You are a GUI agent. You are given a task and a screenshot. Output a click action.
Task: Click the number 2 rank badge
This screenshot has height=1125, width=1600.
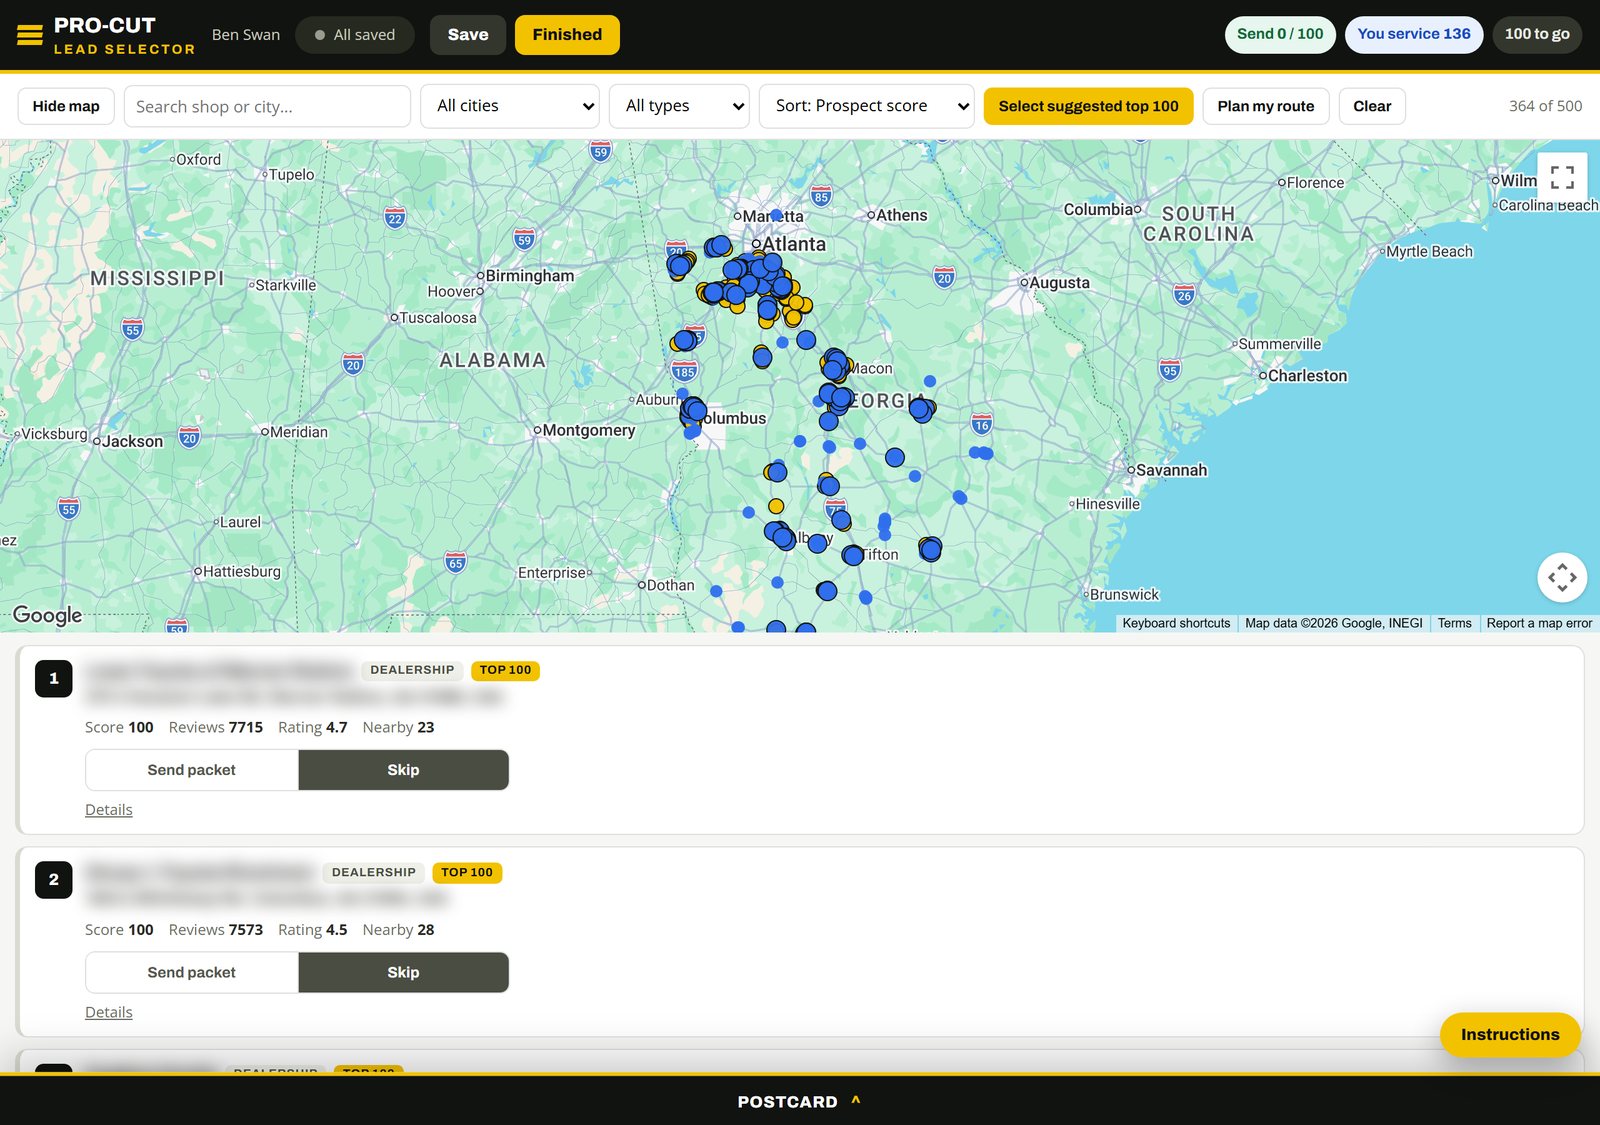[x=54, y=880]
